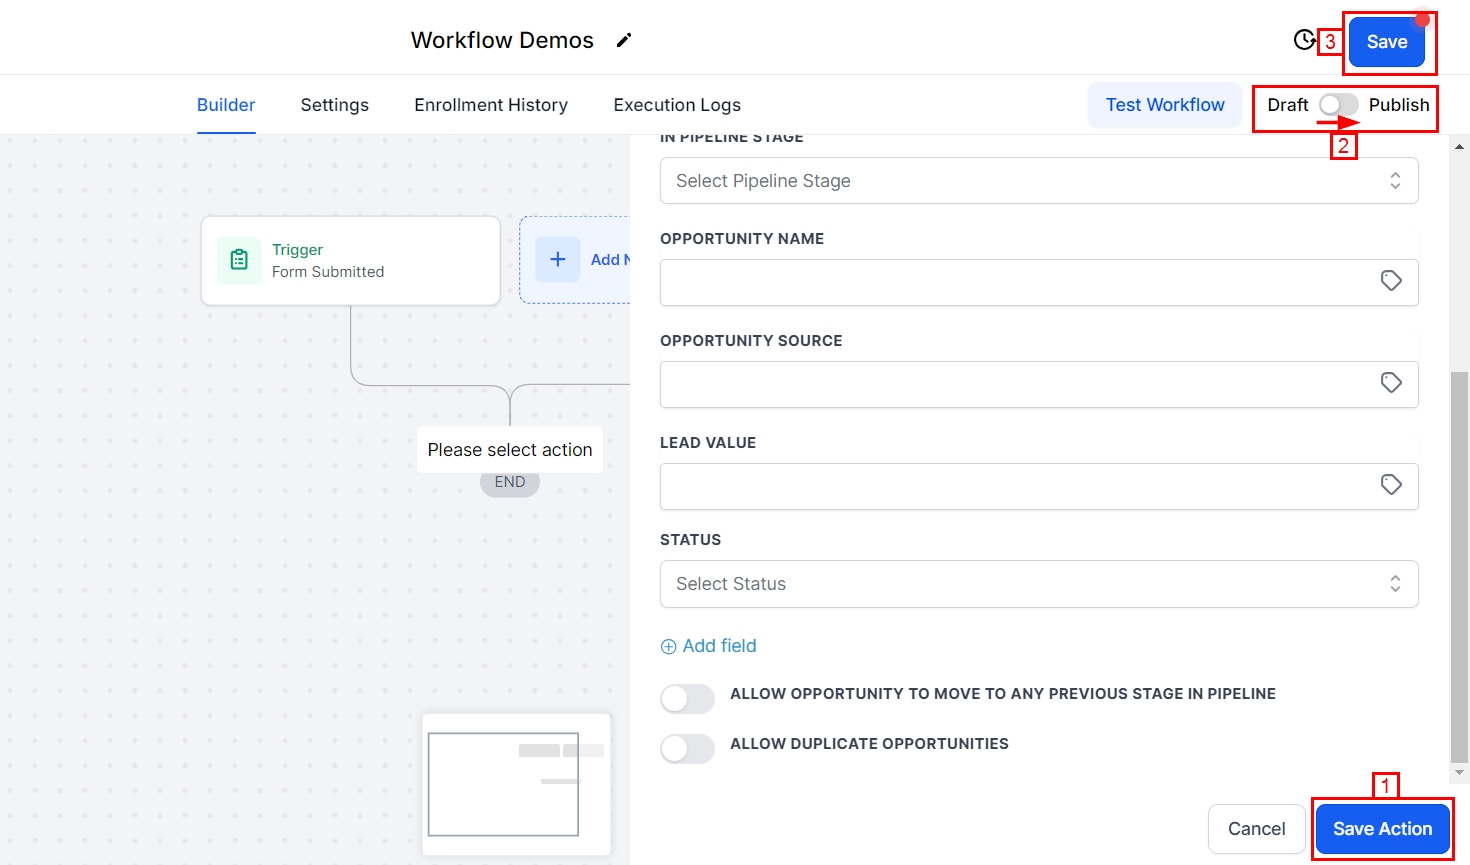
Task: Click the plus icon to add trigger
Action: tap(558, 260)
